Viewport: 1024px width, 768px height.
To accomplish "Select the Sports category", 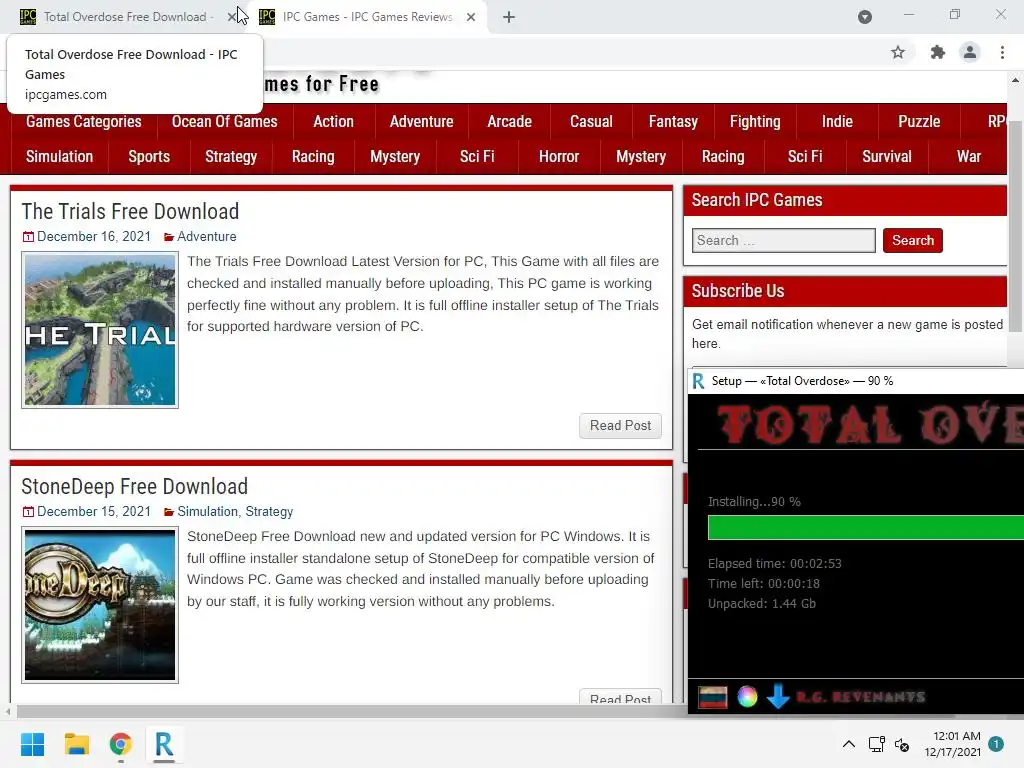I will click(x=149, y=157).
